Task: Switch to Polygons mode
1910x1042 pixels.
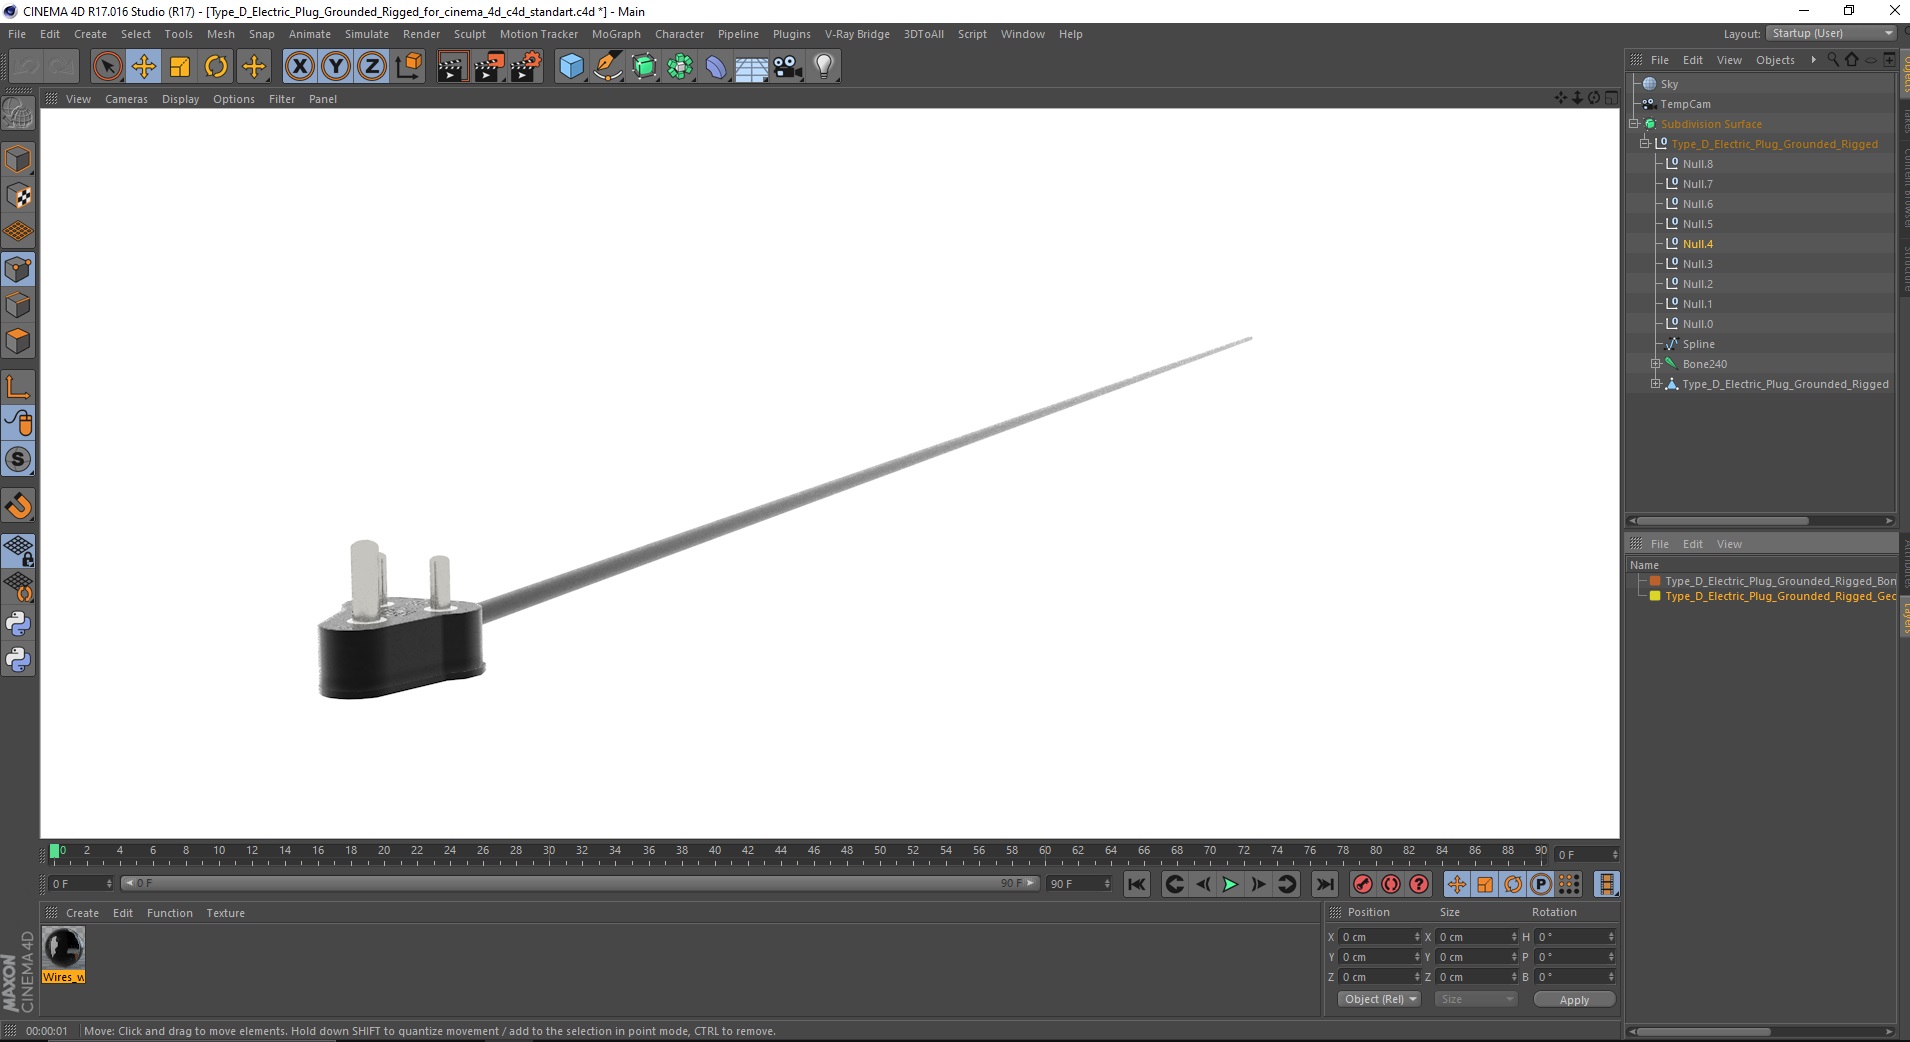Action: 18,341
